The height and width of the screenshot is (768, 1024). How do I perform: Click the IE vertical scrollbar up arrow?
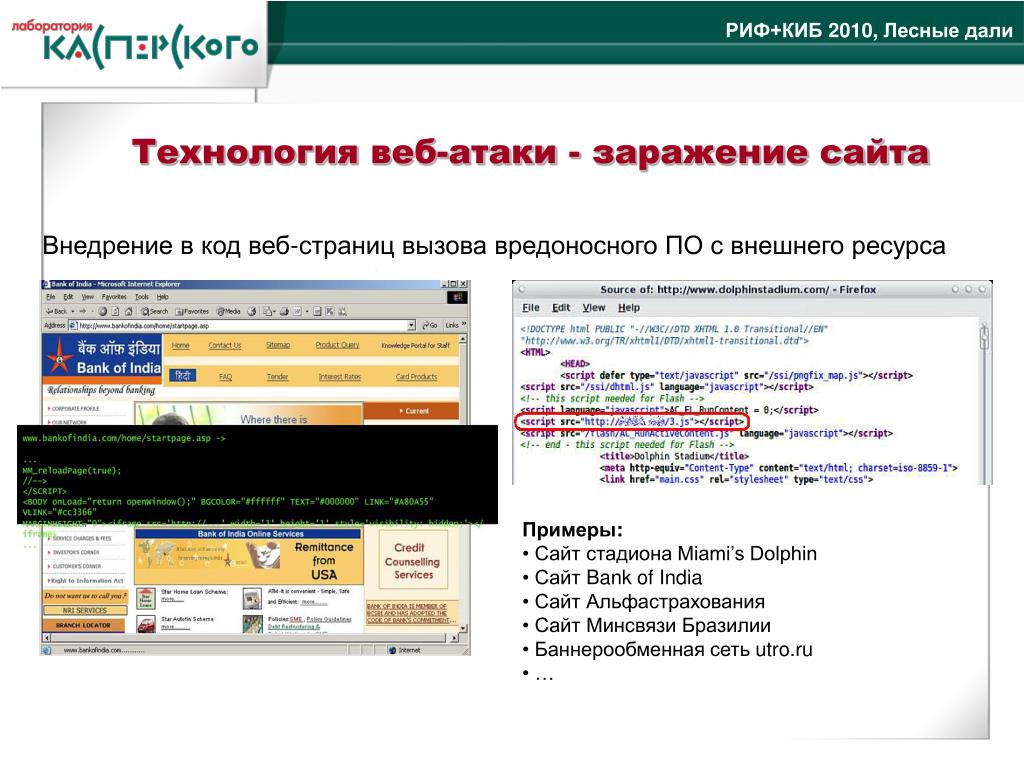pos(464,340)
